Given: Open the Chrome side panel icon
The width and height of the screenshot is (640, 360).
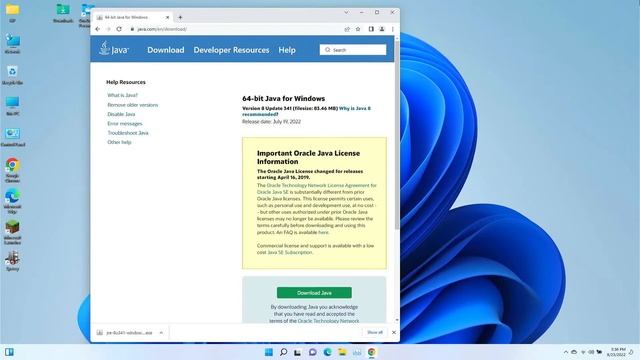Looking at the screenshot, I should pos(371,29).
